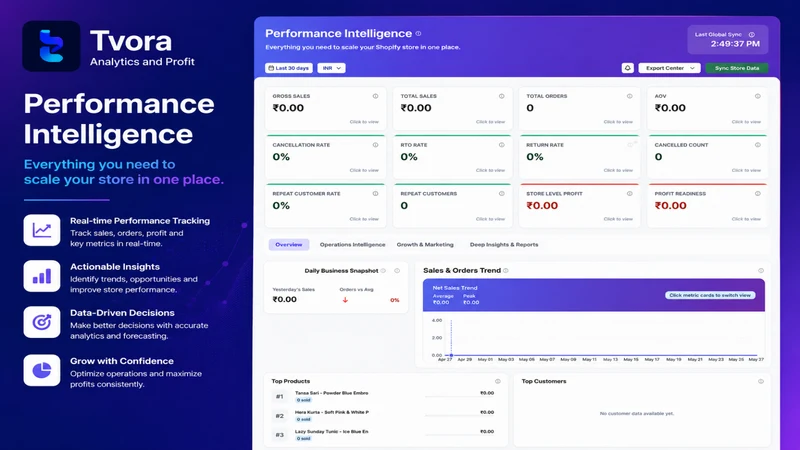Select the Overview tab
This screenshot has height=450, width=800.
tap(289, 244)
